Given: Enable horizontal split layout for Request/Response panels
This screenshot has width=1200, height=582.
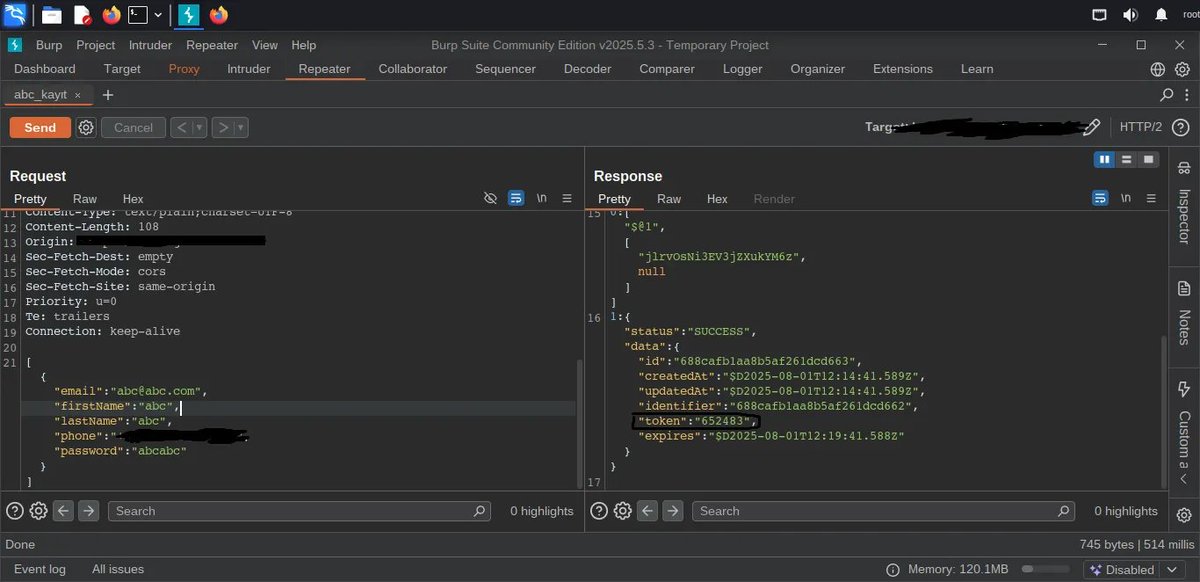Looking at the screenshot, I should tap(1126, 159).
